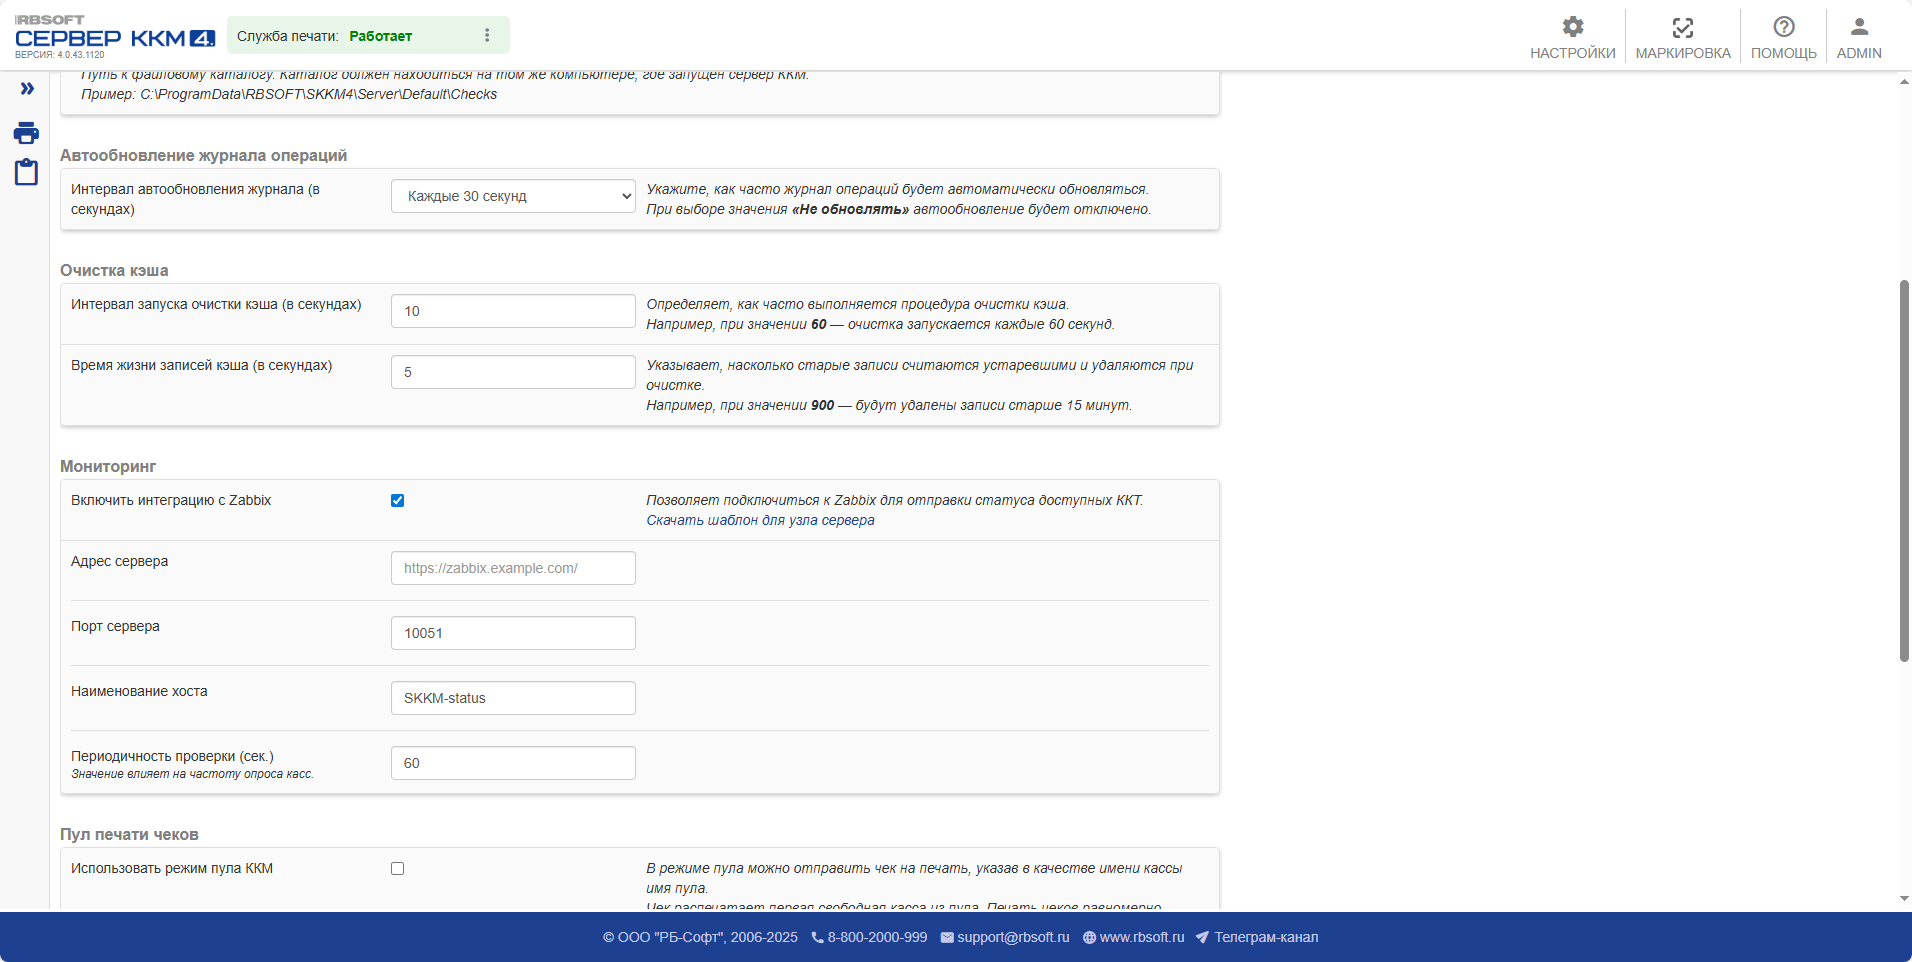This screenshot has width=1912, height=962.
Task: Click the Порт сервера field with 10051
Action: tap(513, 633)
